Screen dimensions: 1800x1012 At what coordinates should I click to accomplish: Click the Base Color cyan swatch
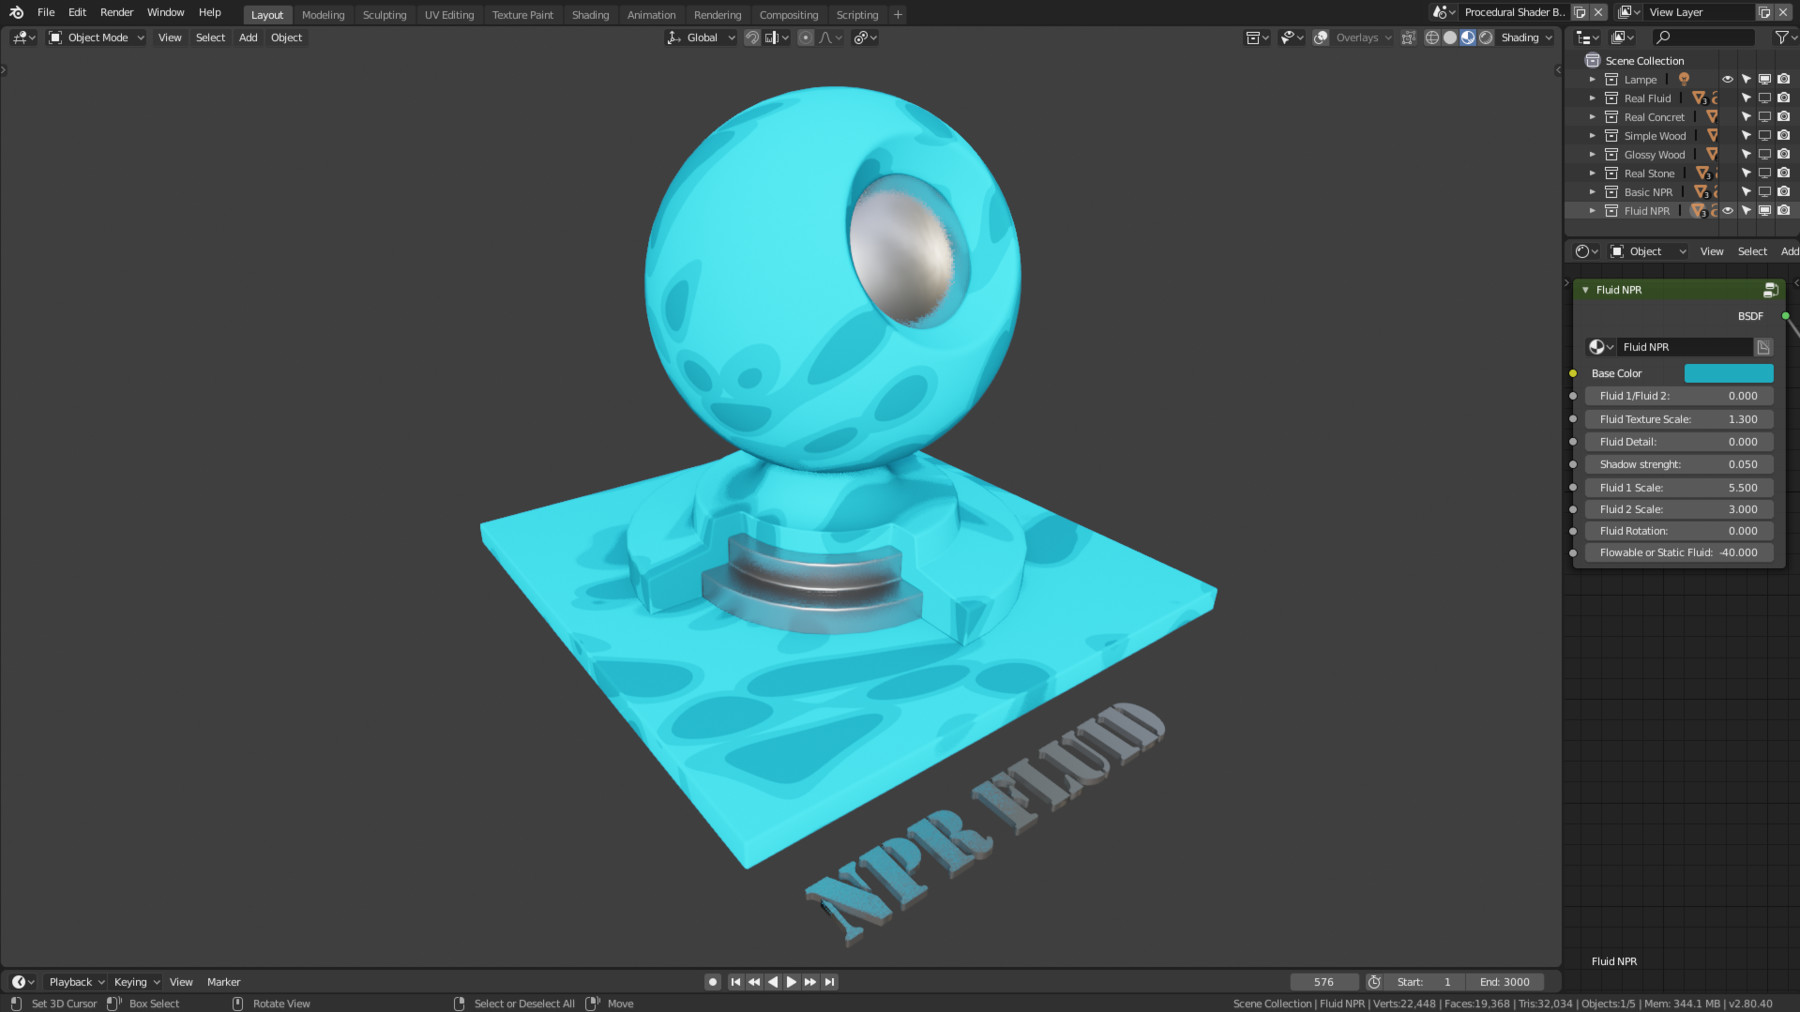1729,372
